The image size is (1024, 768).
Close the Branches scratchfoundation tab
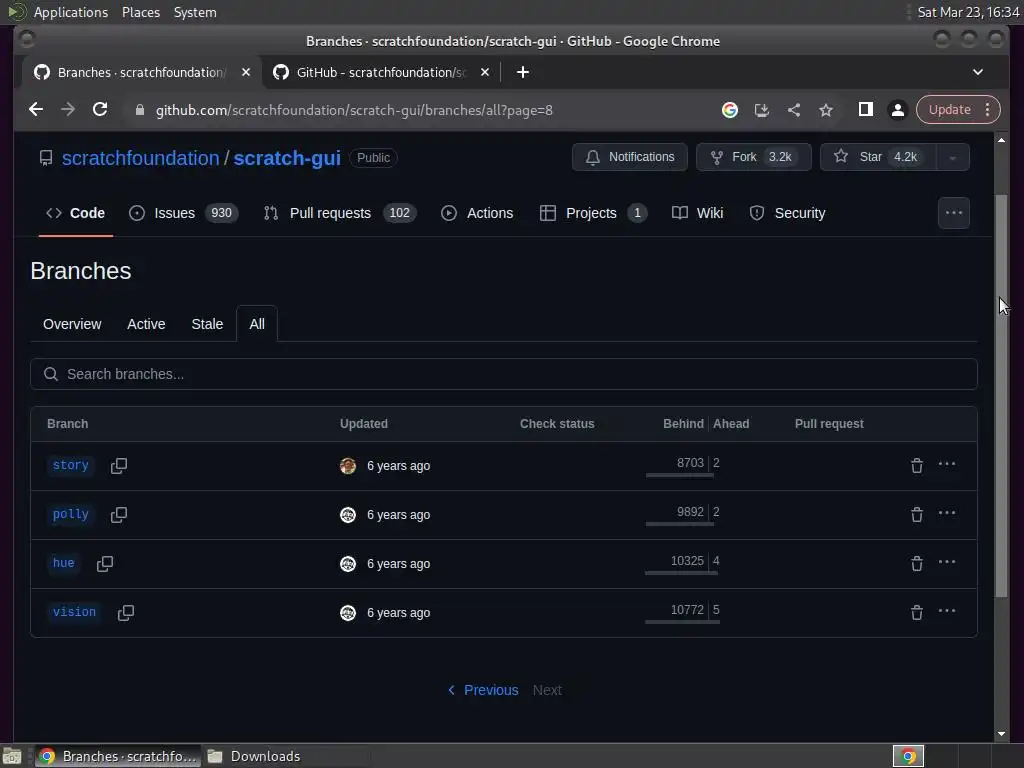pyautogui.click(x=246, y=72)
